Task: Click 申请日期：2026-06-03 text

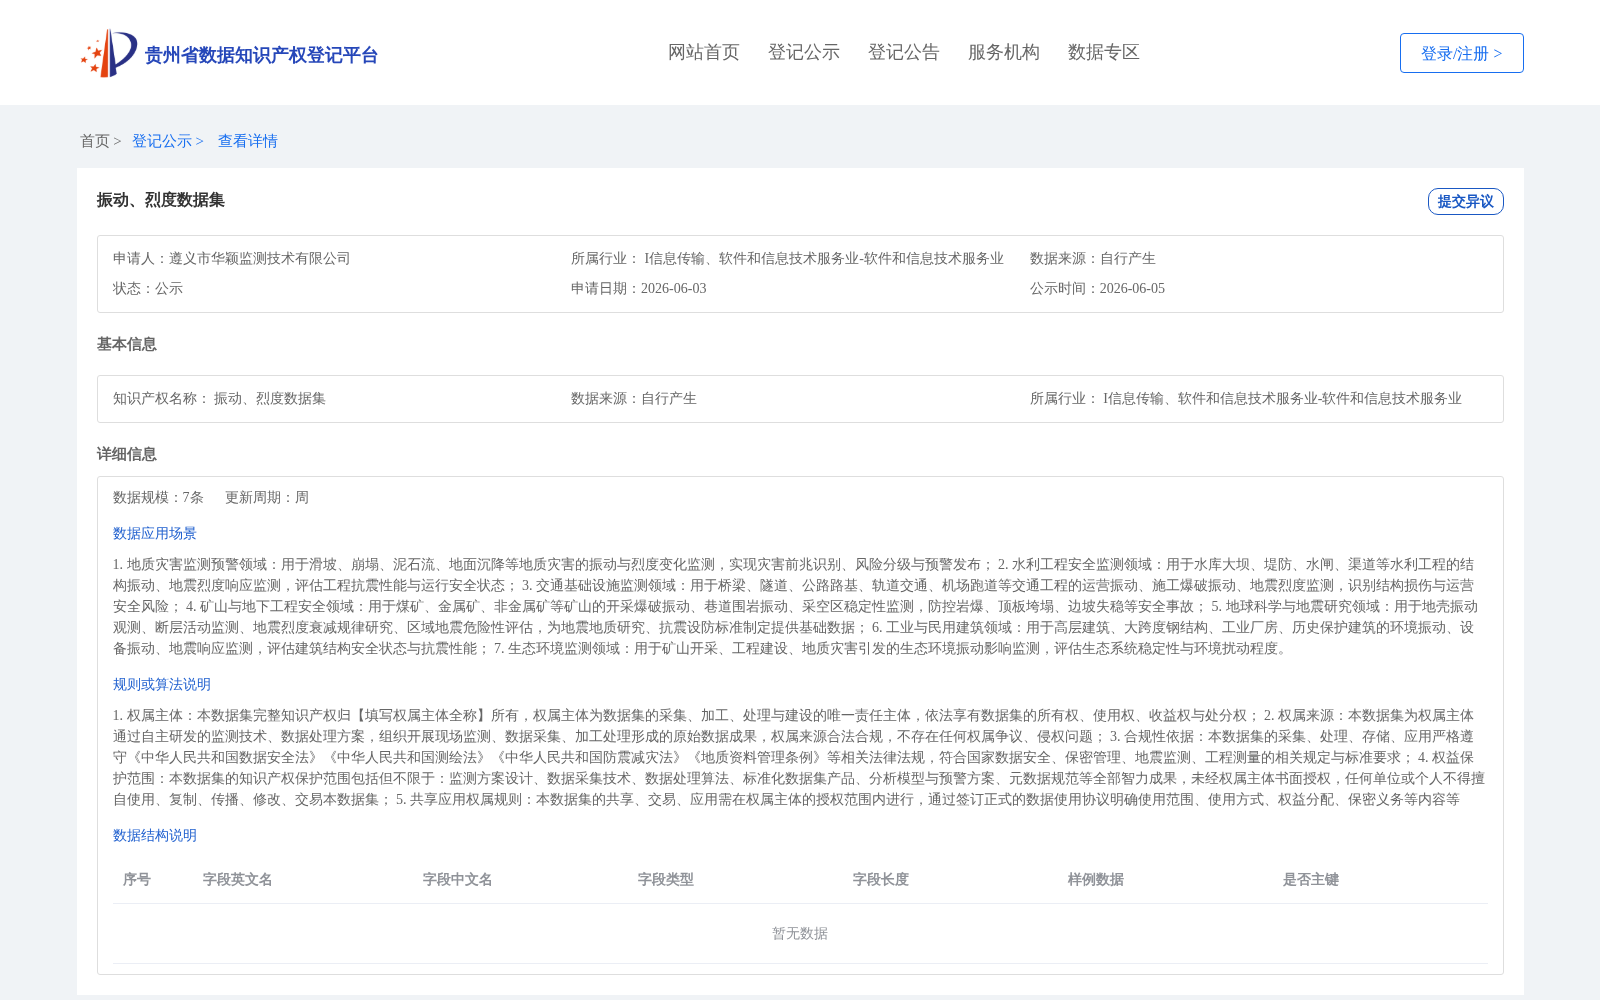Action: point(639,288)
